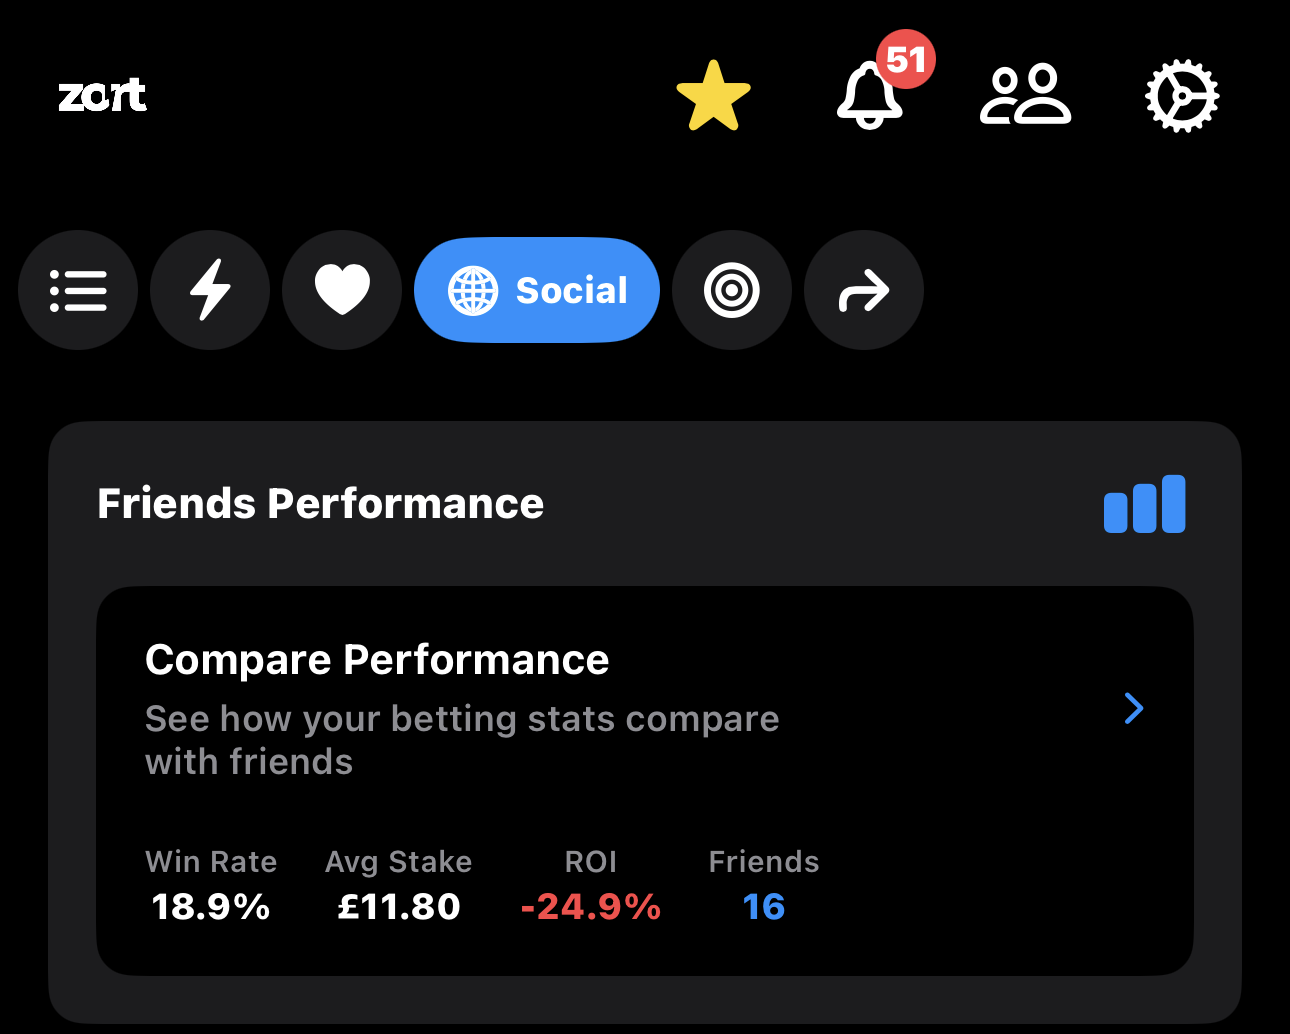This screenshot has width=1290, height=1034.
Task: Tap the share arrow filter icon
Action: point(863,290)
